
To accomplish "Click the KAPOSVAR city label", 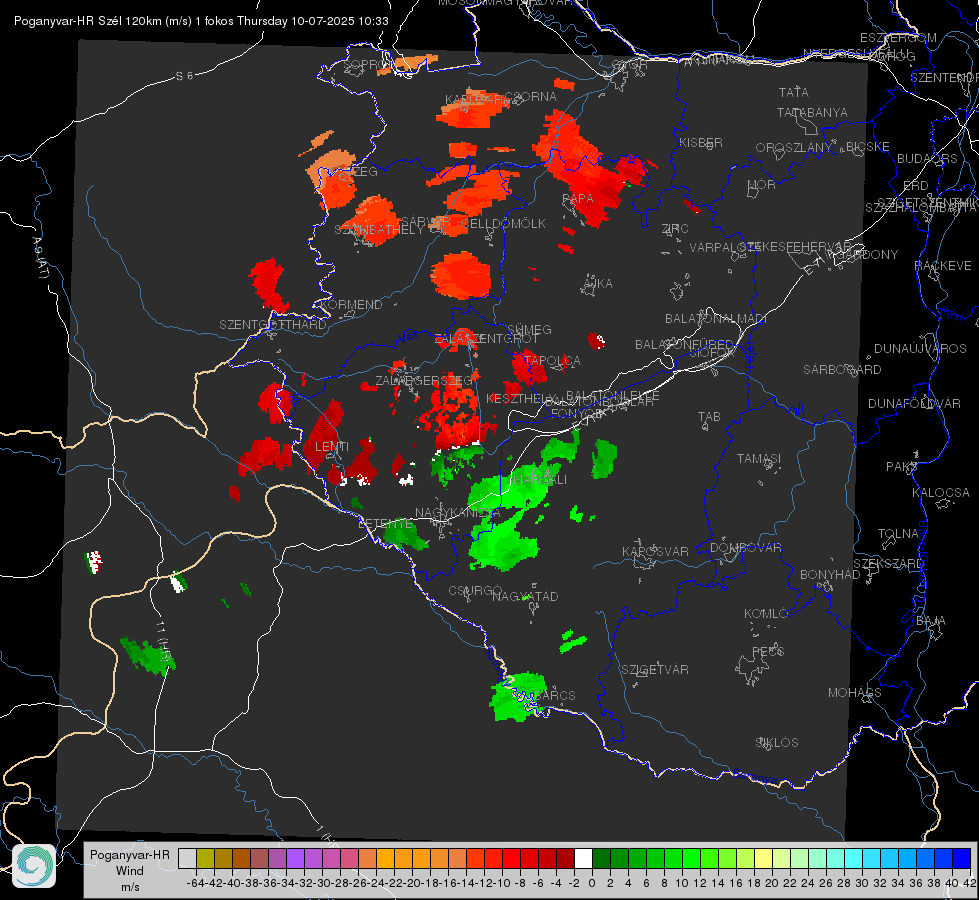I will click(655, 551).
